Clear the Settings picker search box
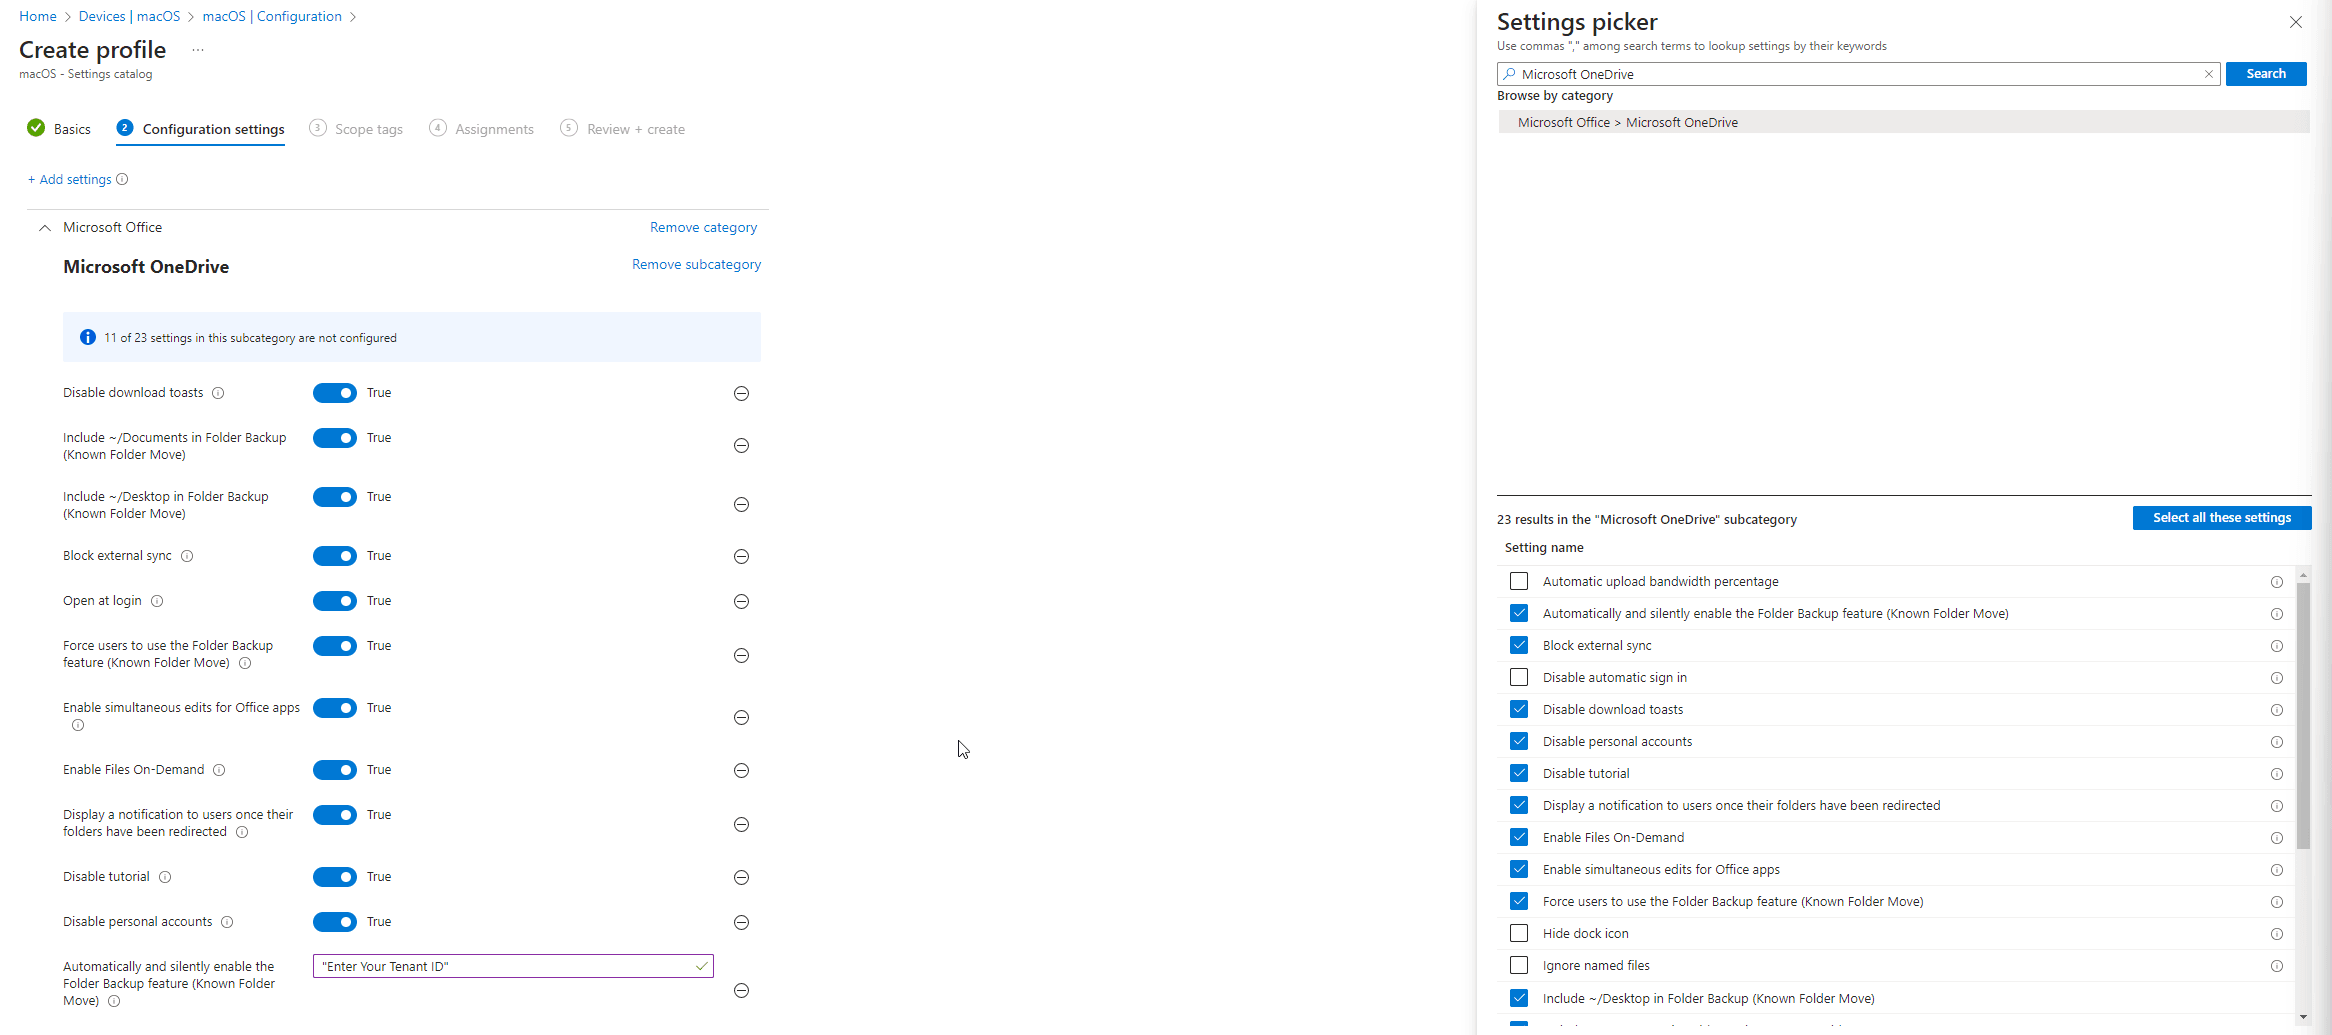The image size is (2332, 1035). pyautogui.click(x=2209, y=74)
